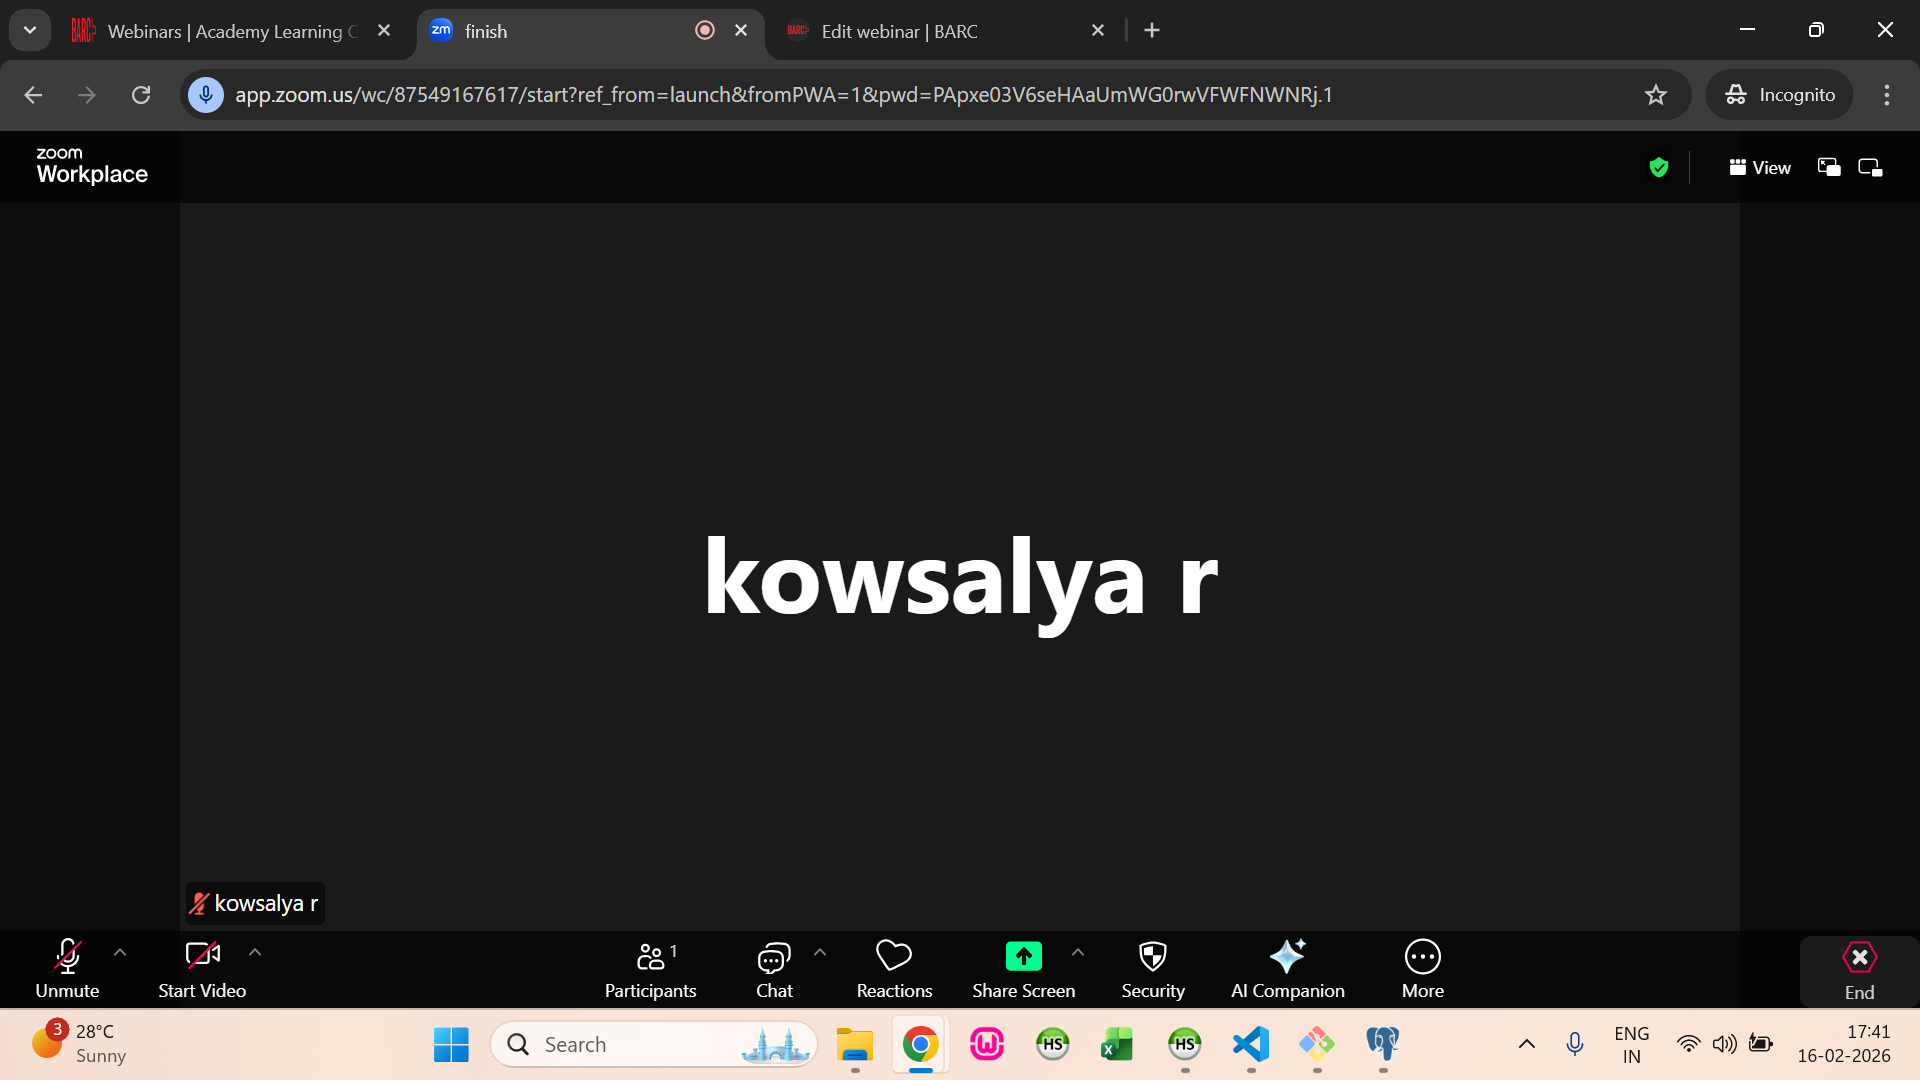
Task: Unmute the microphone
Action: [x=67, y=969]
